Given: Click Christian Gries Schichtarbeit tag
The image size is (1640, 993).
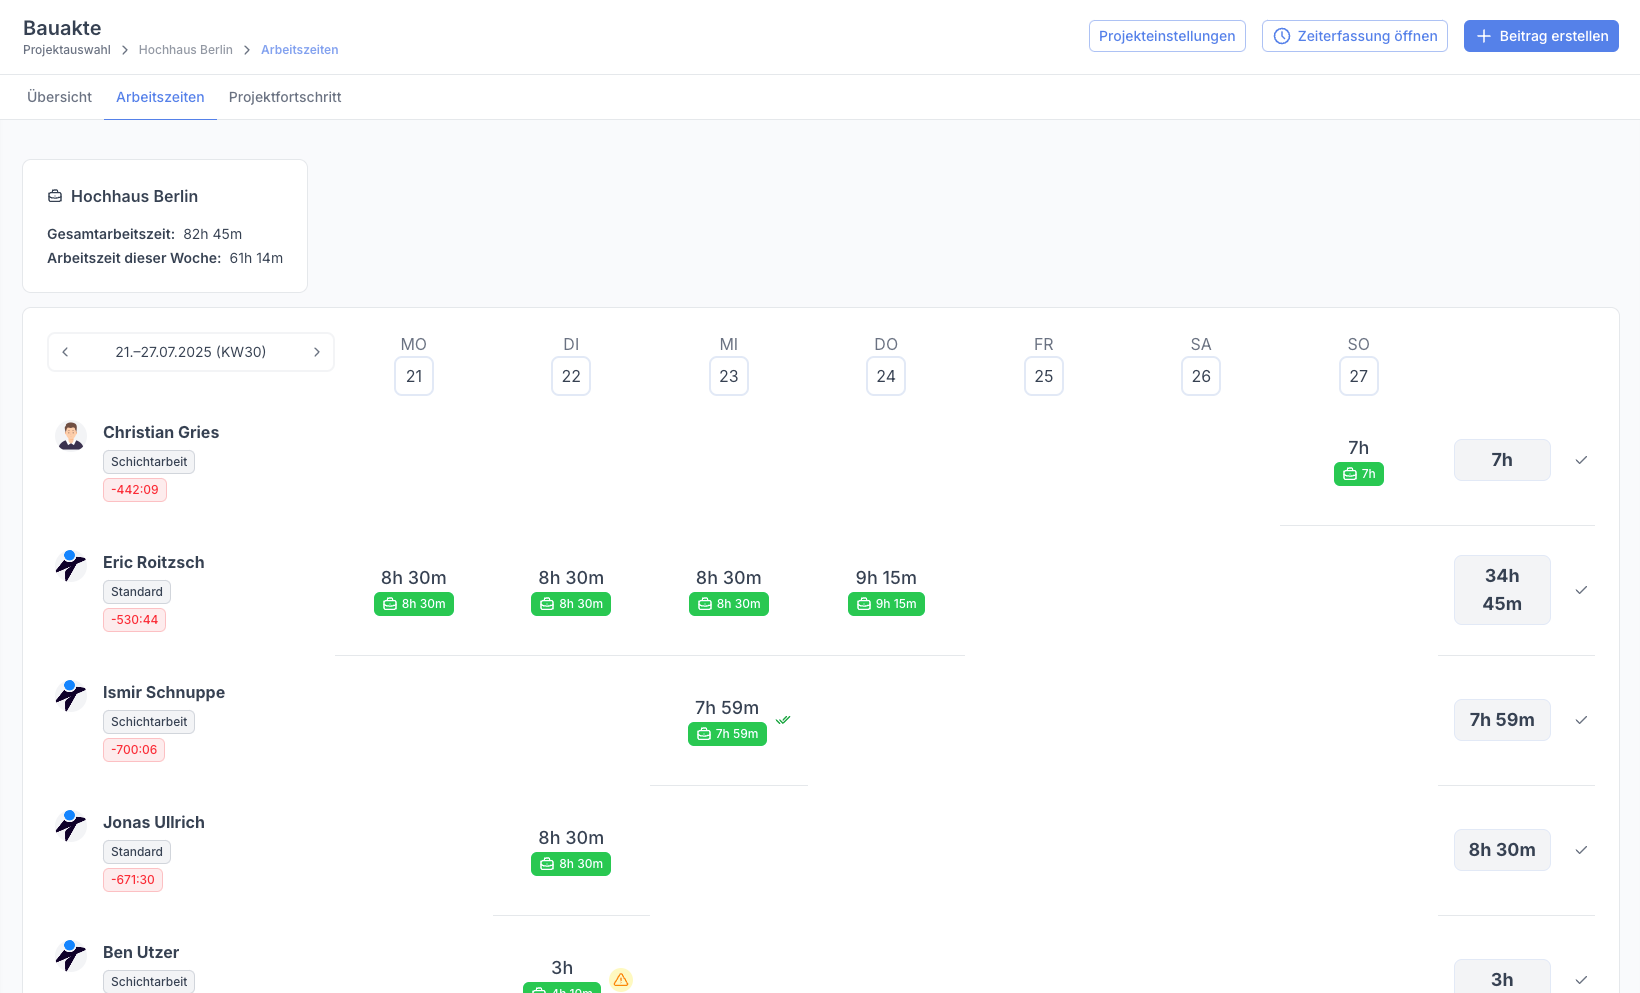Looking at the screenshot, I should [x=149, y=462].
